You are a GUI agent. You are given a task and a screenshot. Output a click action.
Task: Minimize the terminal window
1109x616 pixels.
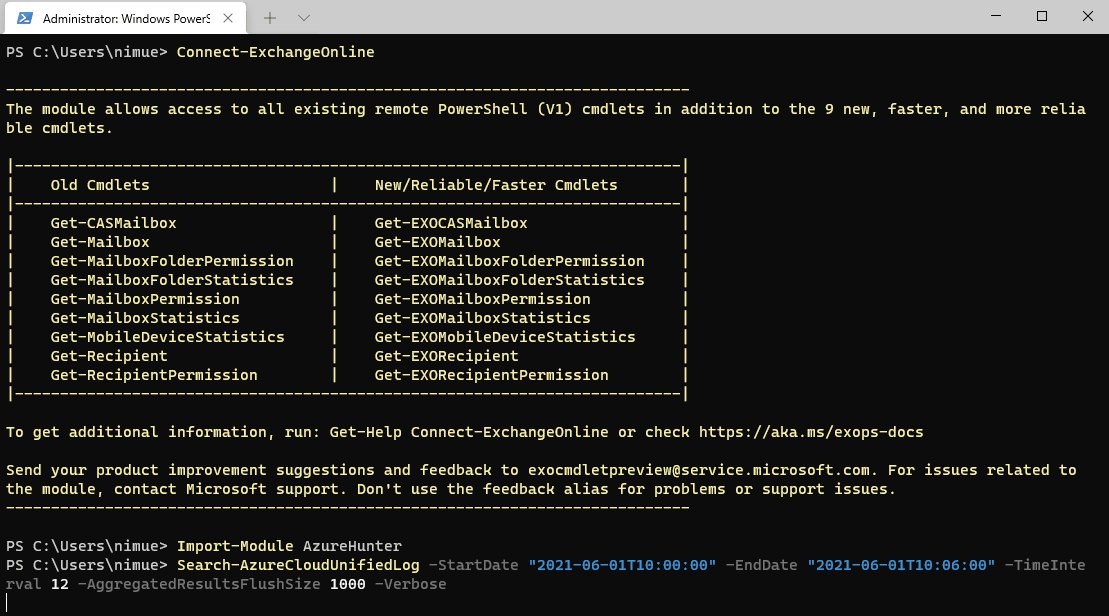[x=994, y=16]
